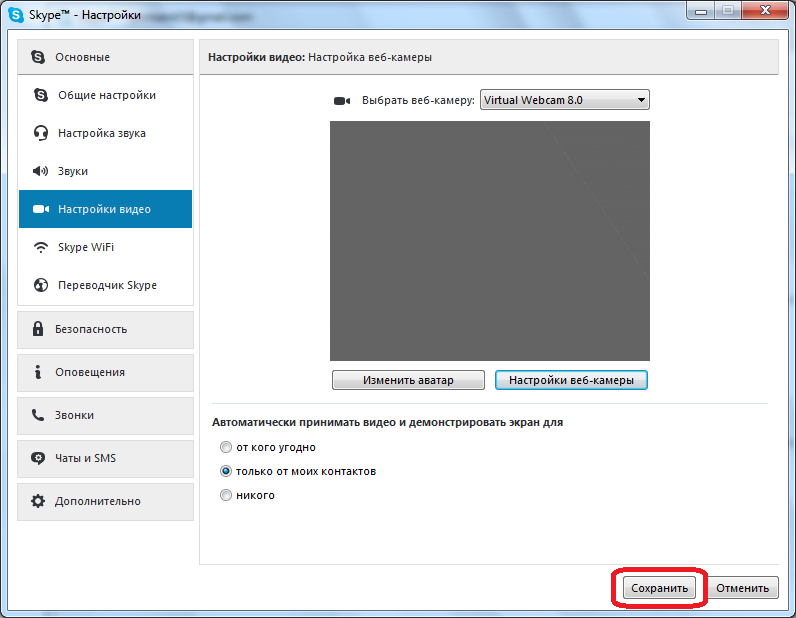Click the gear icon for Дополнительно
This screenshot has width=796, height=618.
[x=38, y=501]
